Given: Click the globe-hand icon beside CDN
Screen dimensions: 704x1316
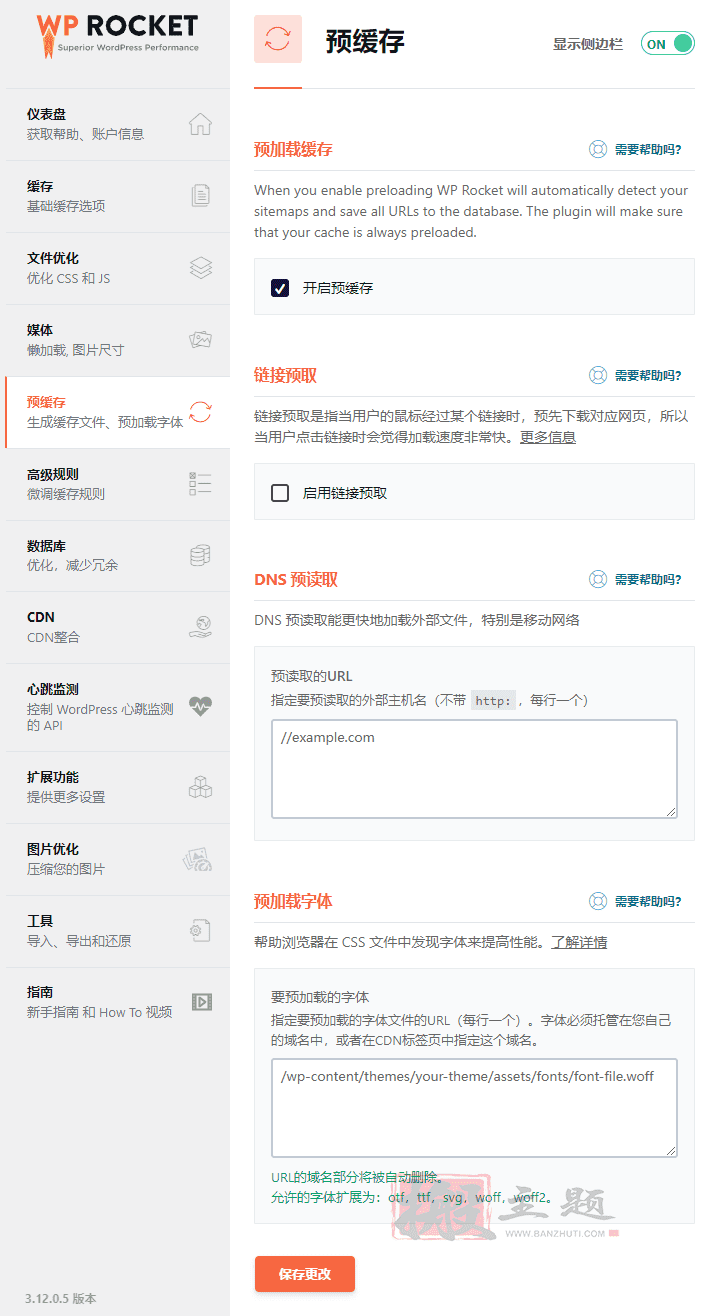Looking at the screenshot, I should point(200,627).
